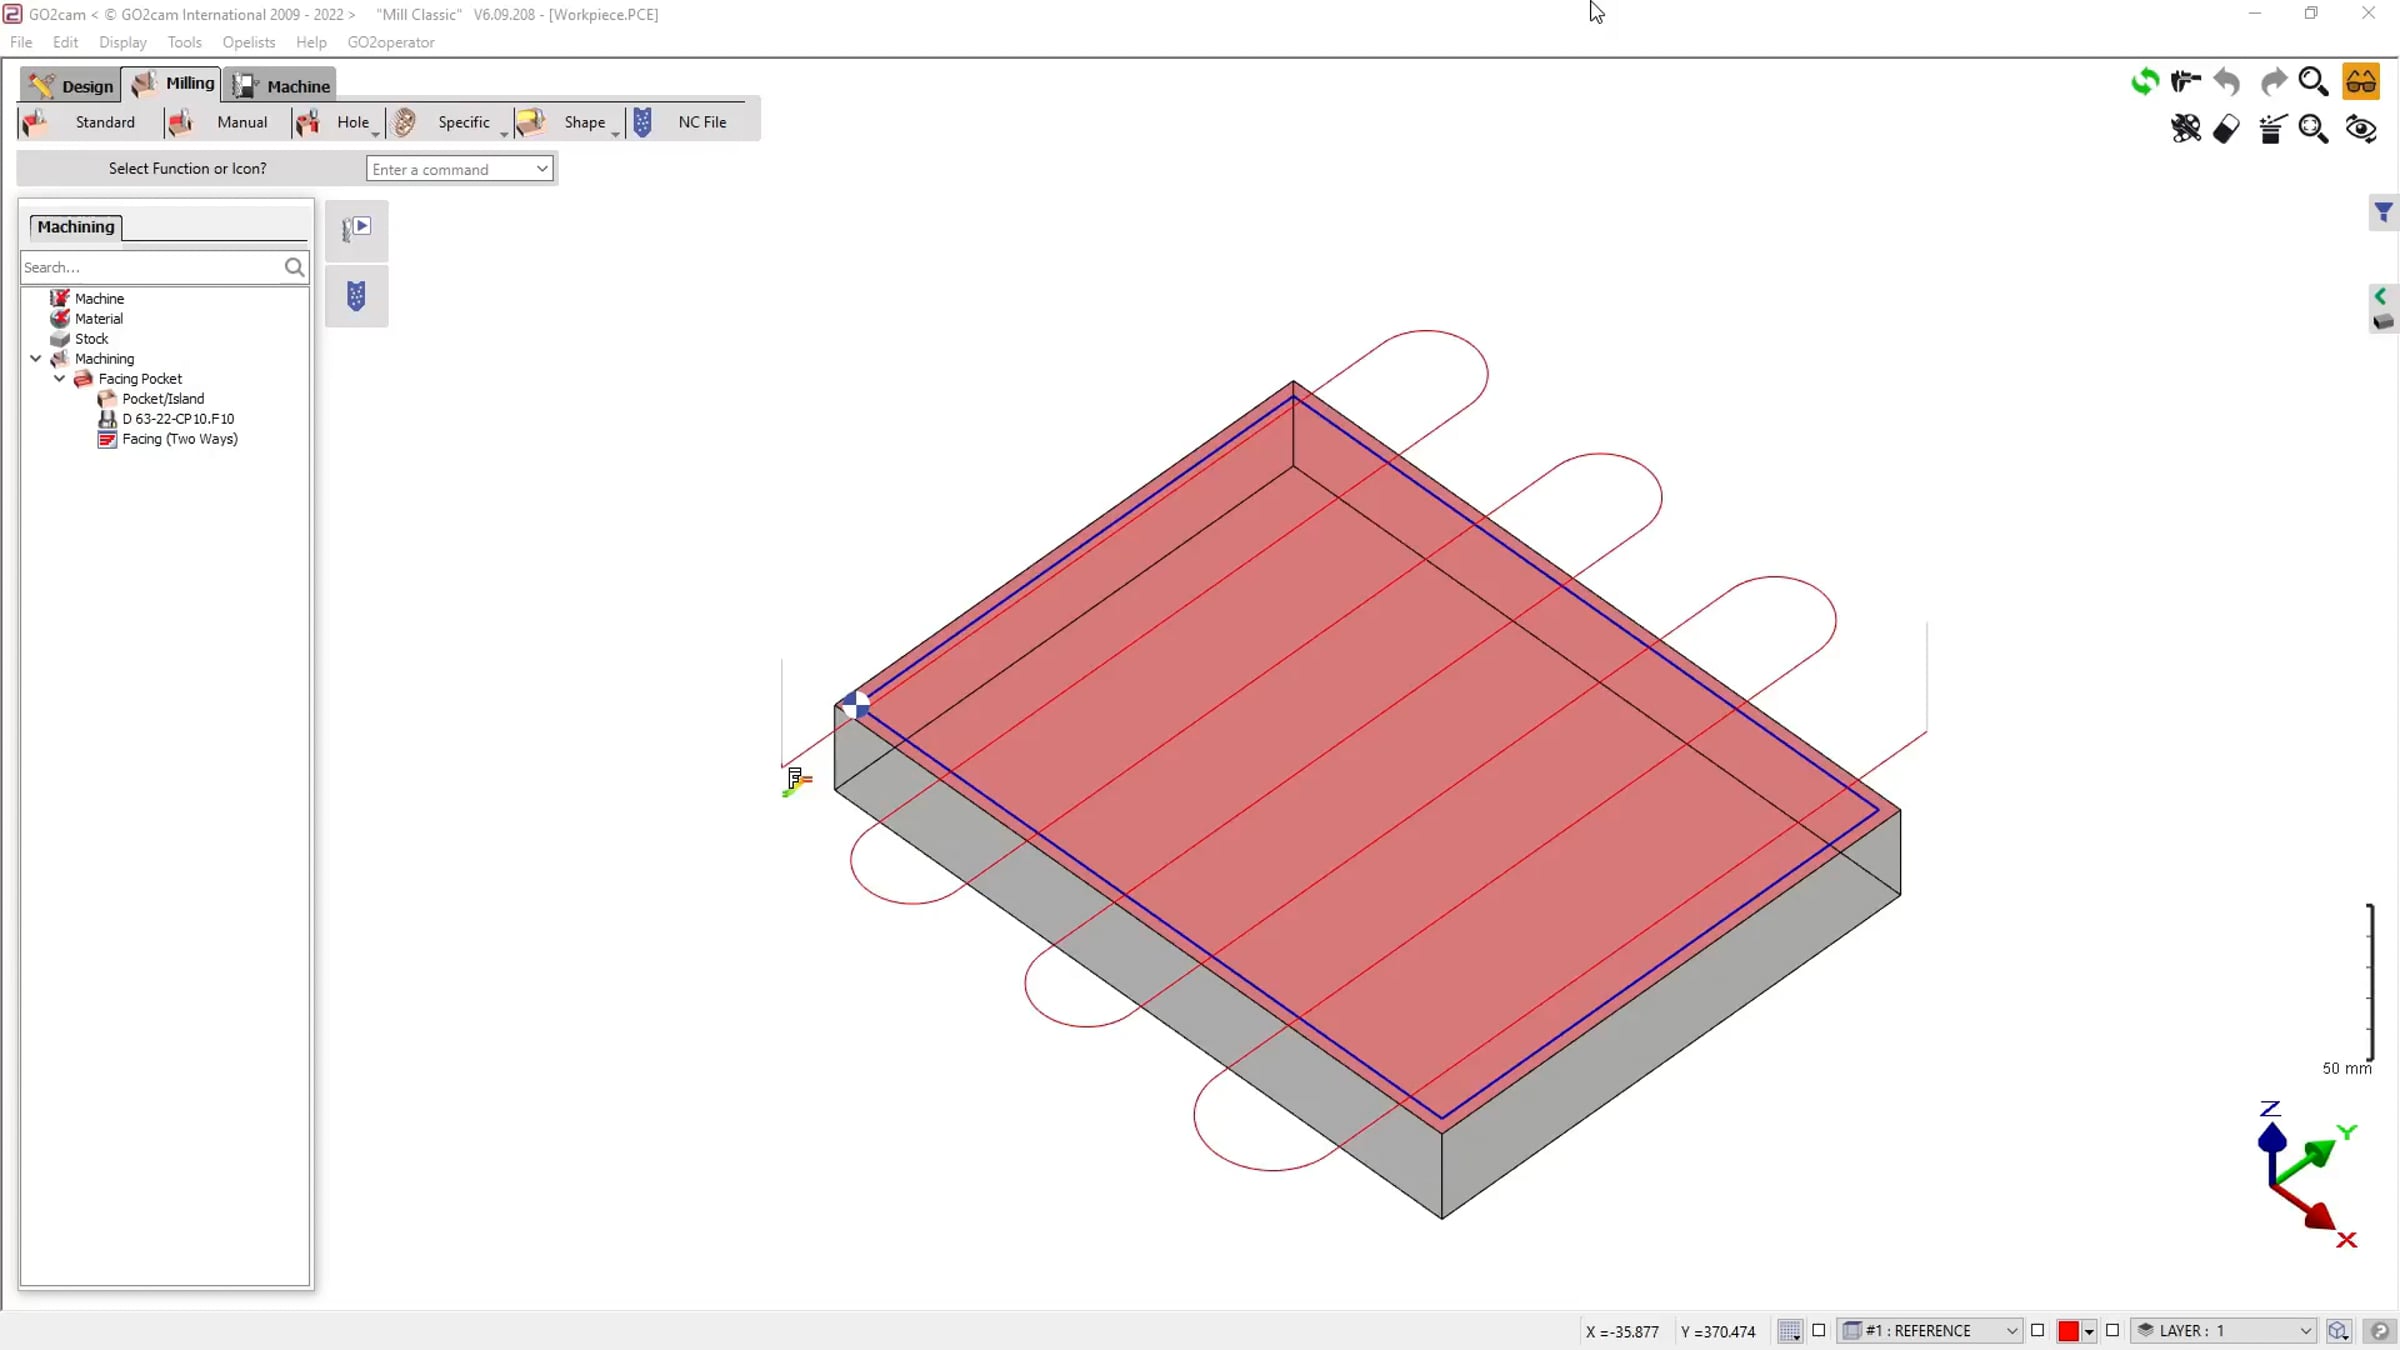Screen dimensions: 2400x1350
Task: Click the redo arrow icon
Action: 2273,81
